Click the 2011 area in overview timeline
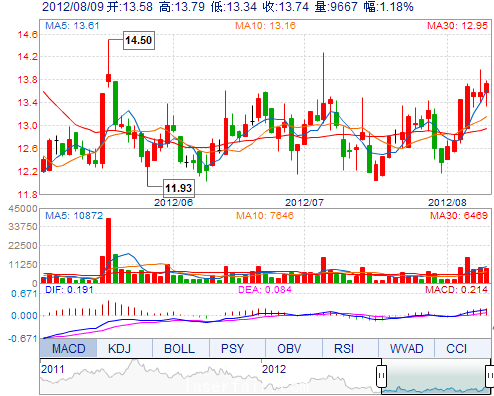Image resolution: width=494 pixels, height=396 pixels. point(52,369)
